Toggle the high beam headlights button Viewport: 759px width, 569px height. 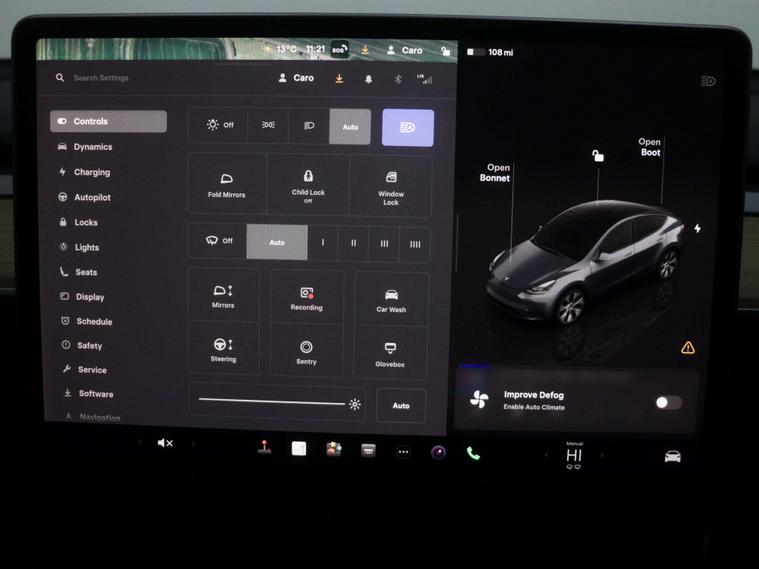click(x=407, y=127)
